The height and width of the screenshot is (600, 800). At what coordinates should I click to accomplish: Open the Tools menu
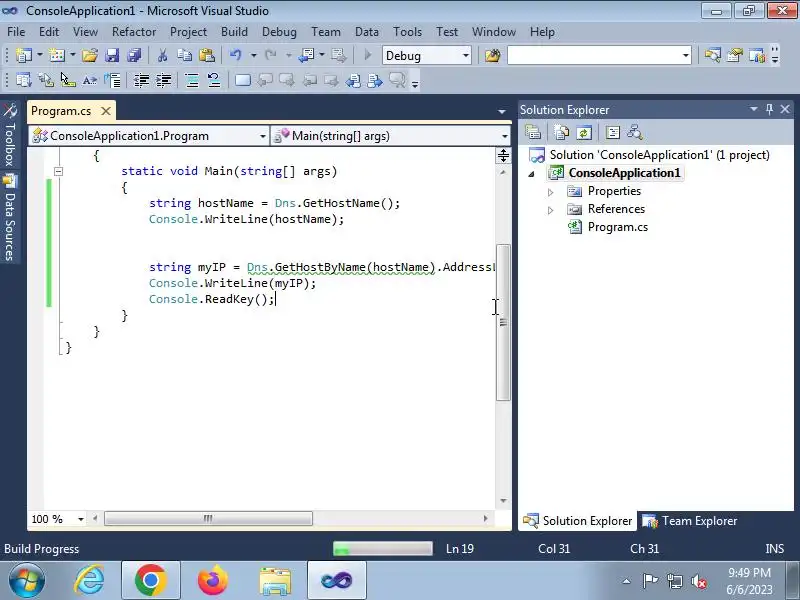[x=407, y=32]
